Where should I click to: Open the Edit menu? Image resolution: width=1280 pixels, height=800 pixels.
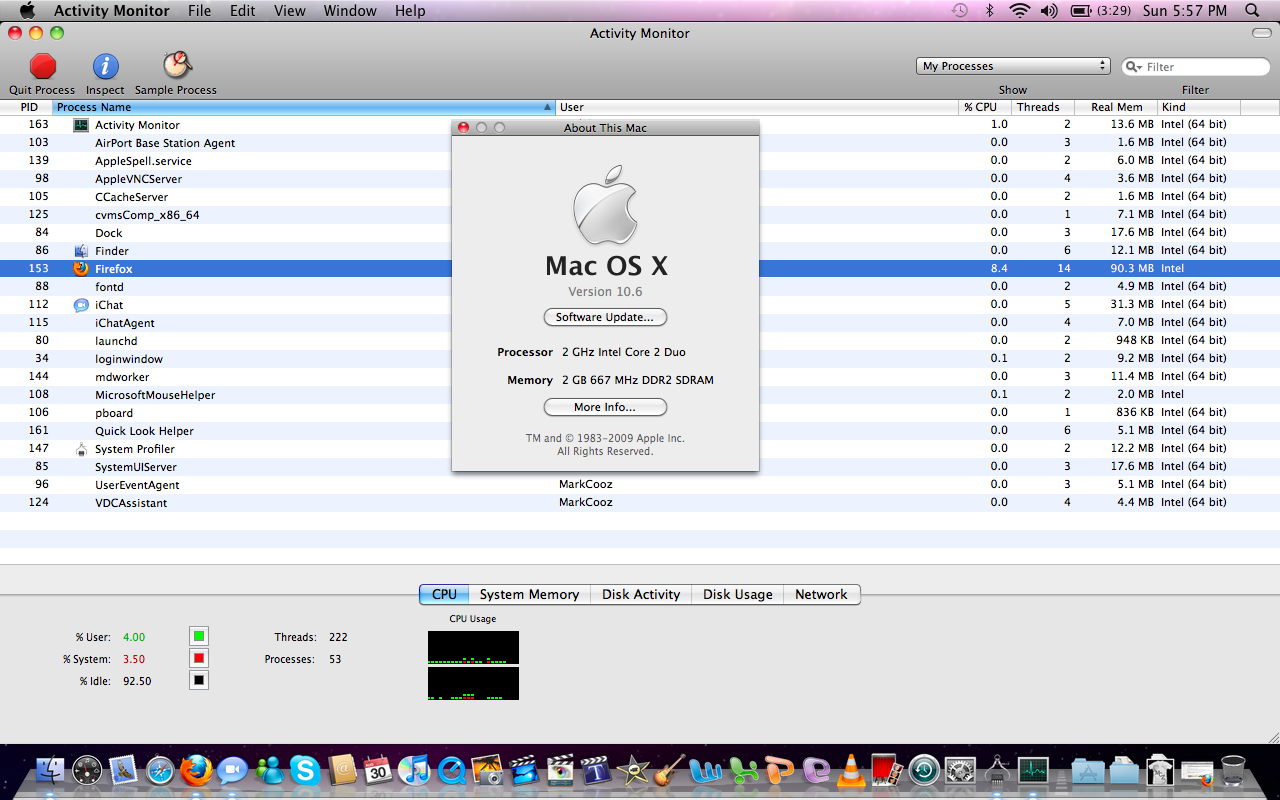point(242,10)
